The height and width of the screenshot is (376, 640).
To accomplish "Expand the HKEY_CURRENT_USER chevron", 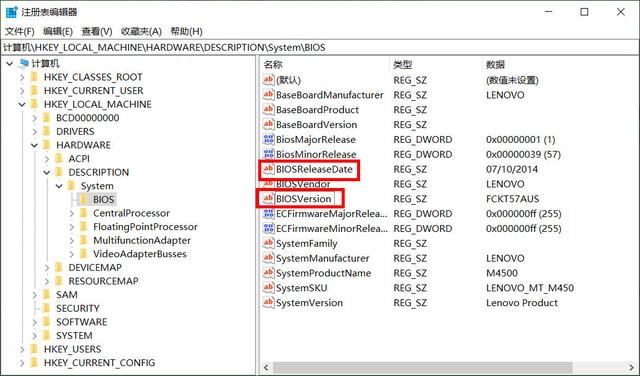I will coord(22,91).
